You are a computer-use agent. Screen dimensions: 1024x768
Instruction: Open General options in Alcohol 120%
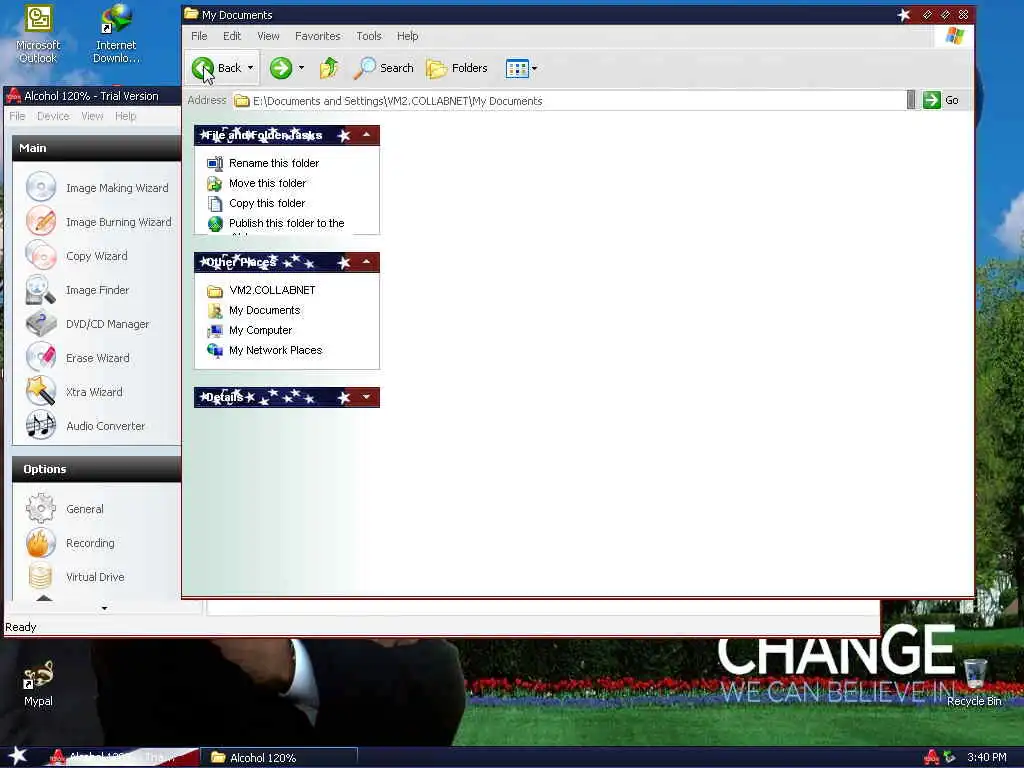coord(65,509)
